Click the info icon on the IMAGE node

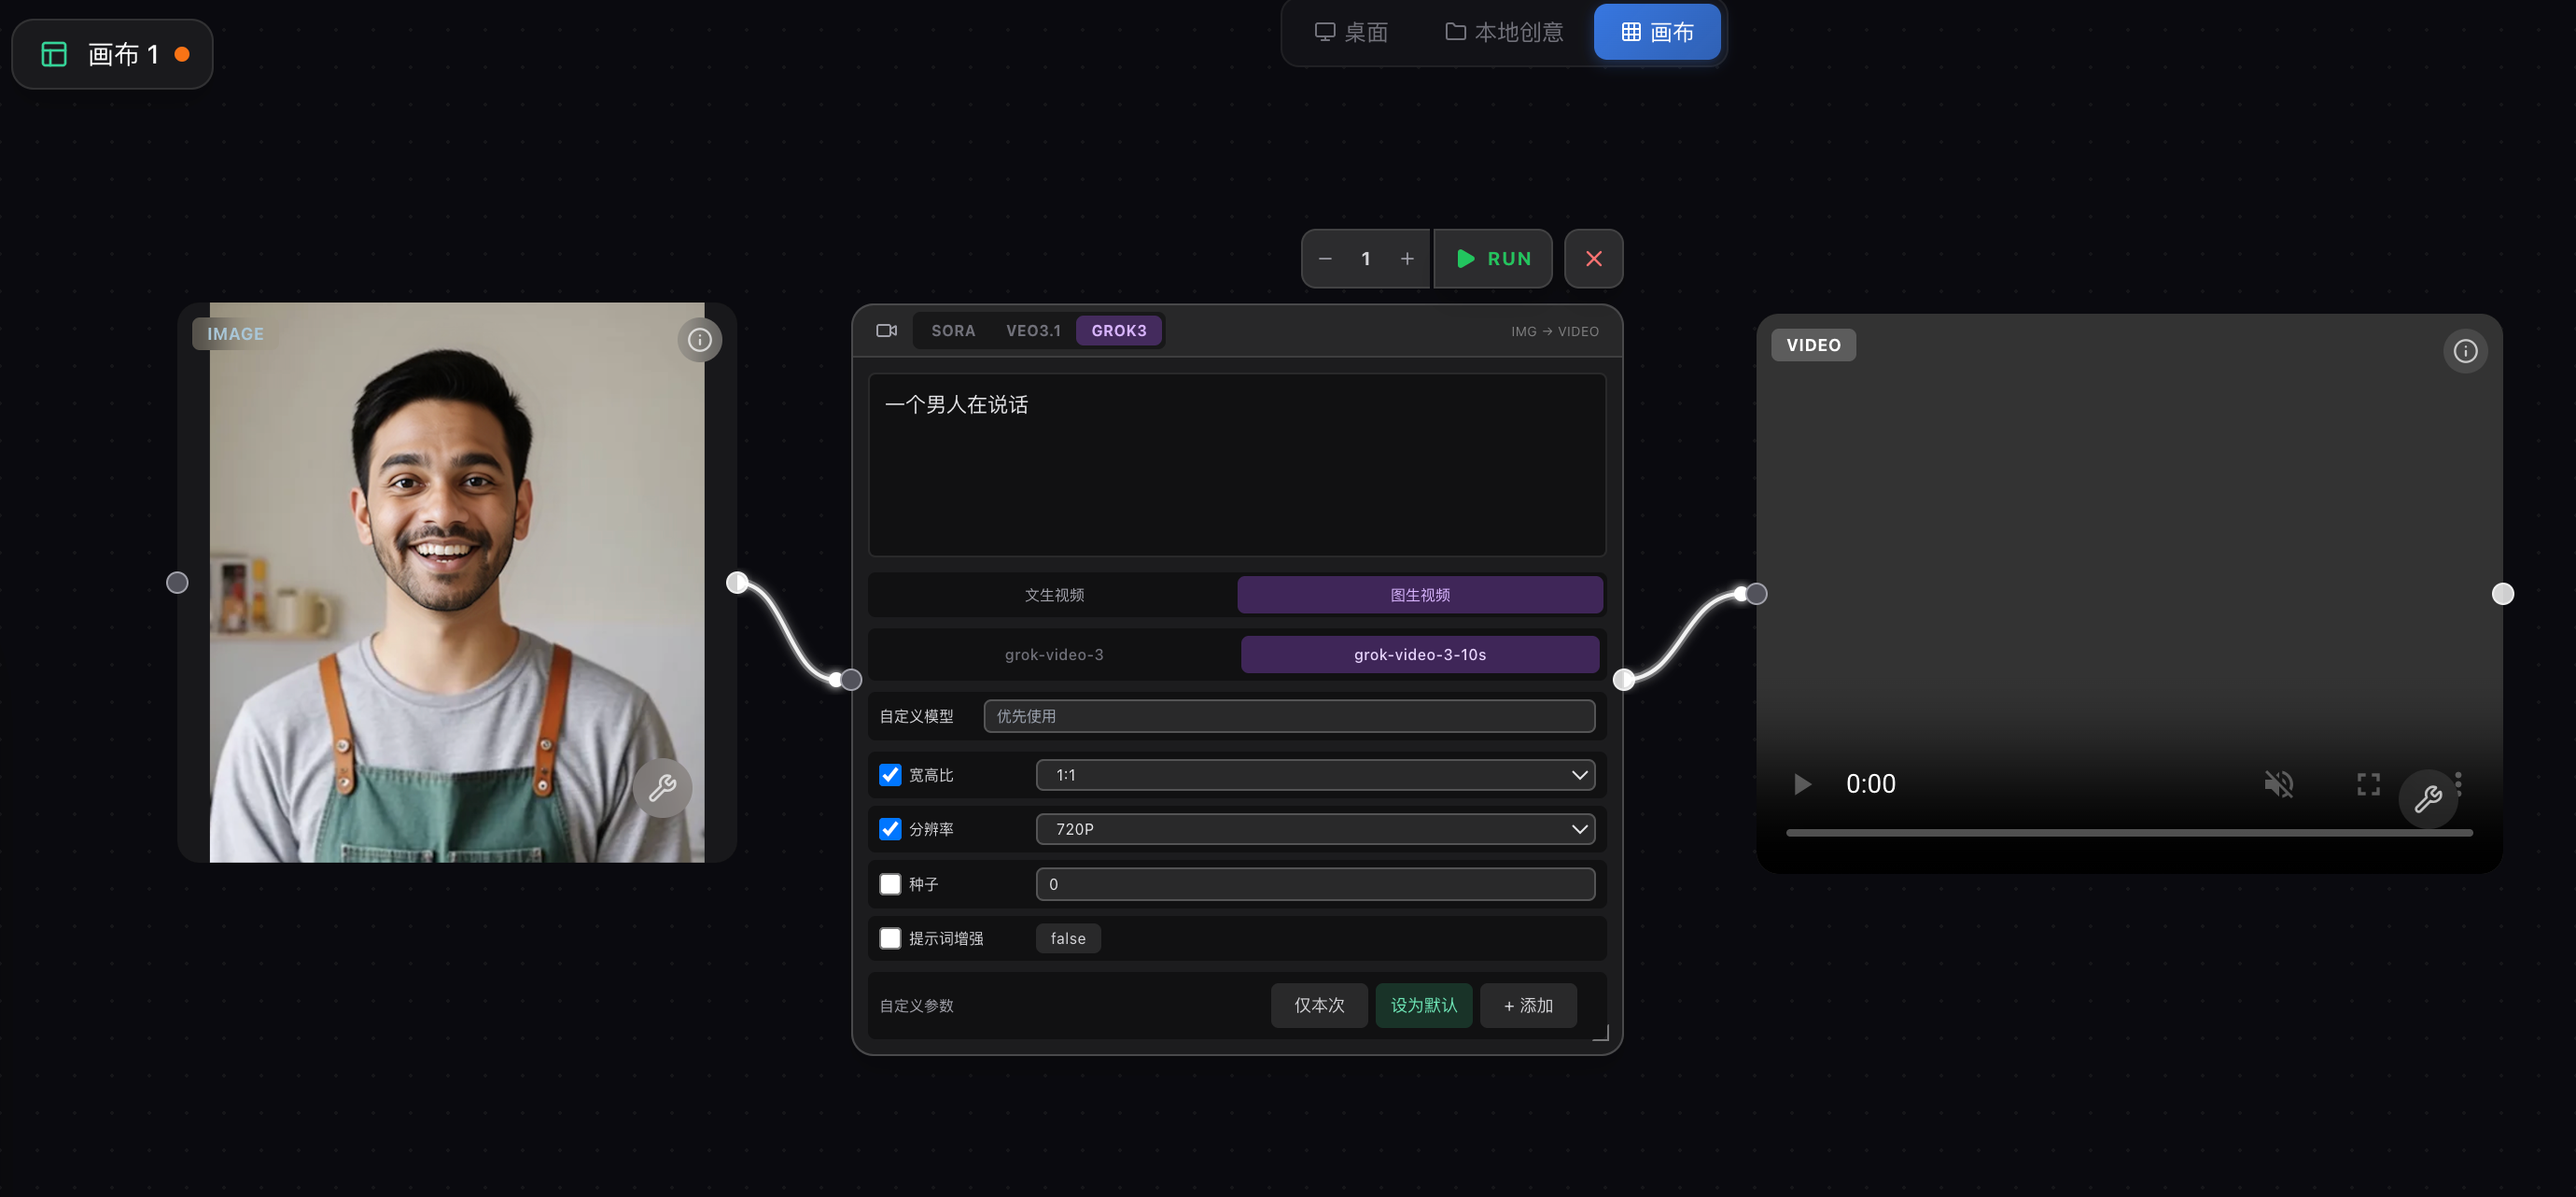pos(699,340)
